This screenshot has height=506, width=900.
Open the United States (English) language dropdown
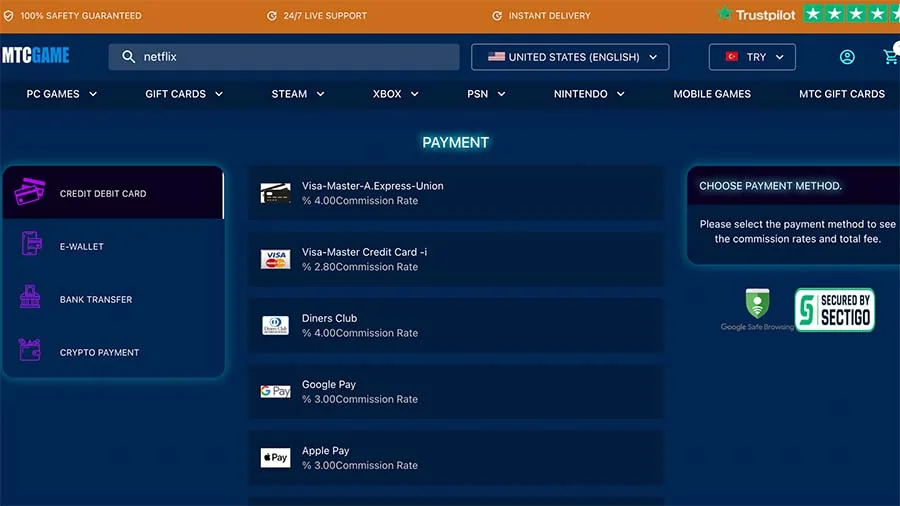[570, 57]
